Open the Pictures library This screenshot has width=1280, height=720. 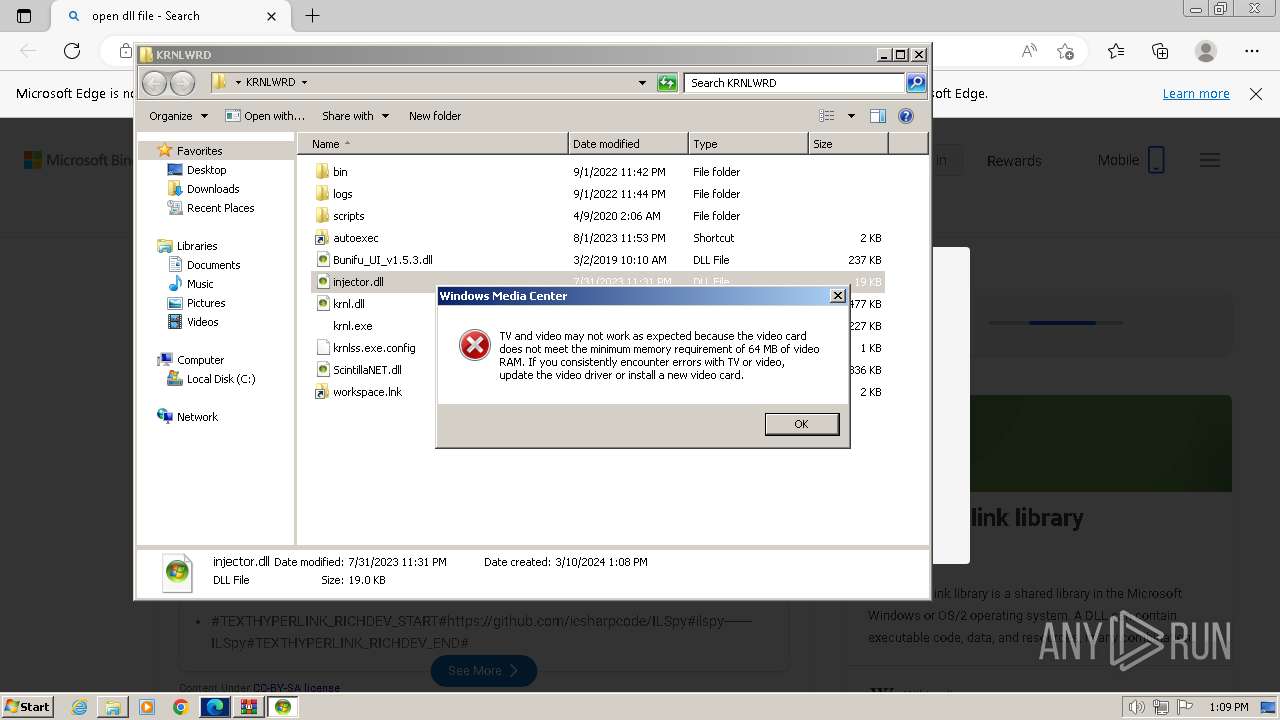coord(206,303)
